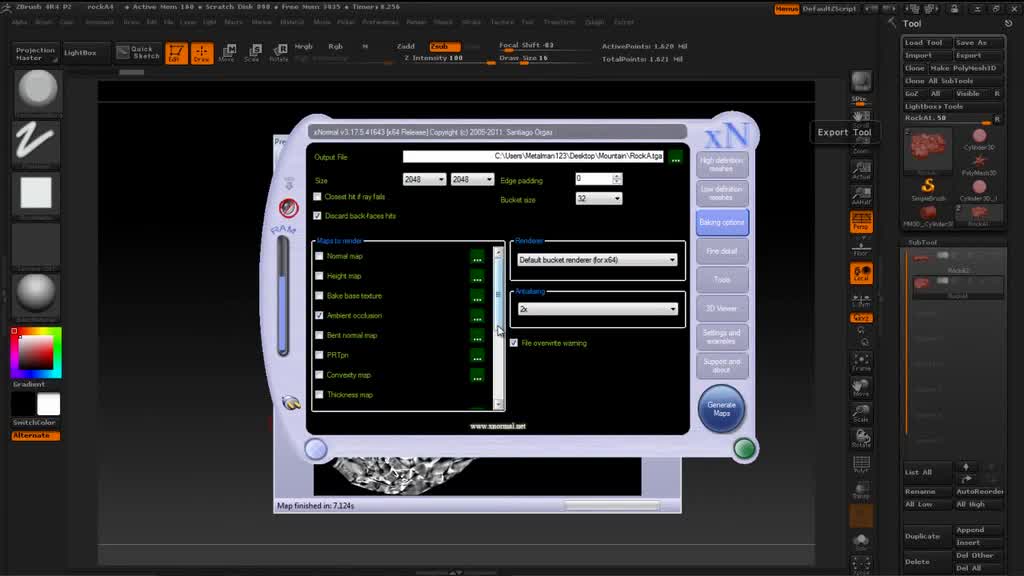
Task: Click the AAHalf icon
Action: (861, 196)
